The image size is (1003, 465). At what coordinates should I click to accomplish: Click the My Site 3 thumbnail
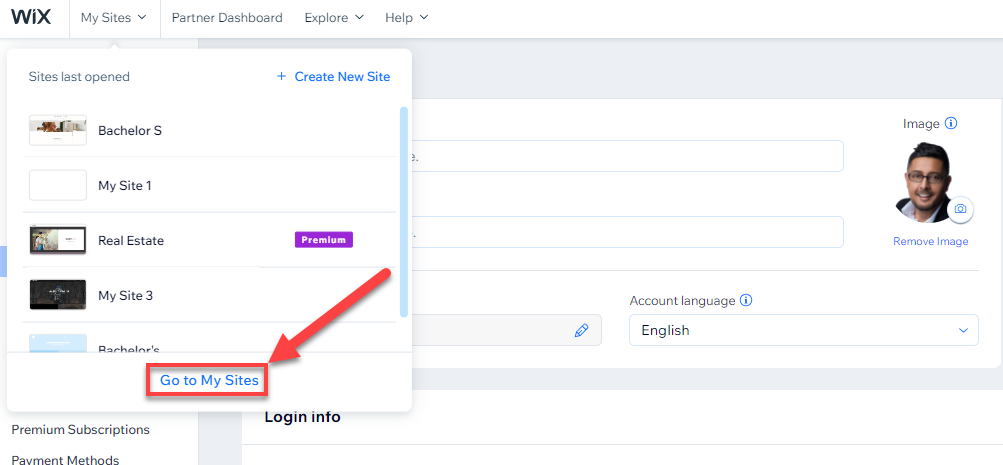point(58,296)
